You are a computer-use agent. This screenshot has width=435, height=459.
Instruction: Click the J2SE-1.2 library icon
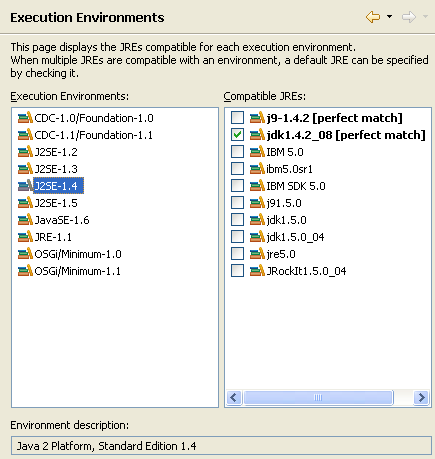click(x=25, y=152)
